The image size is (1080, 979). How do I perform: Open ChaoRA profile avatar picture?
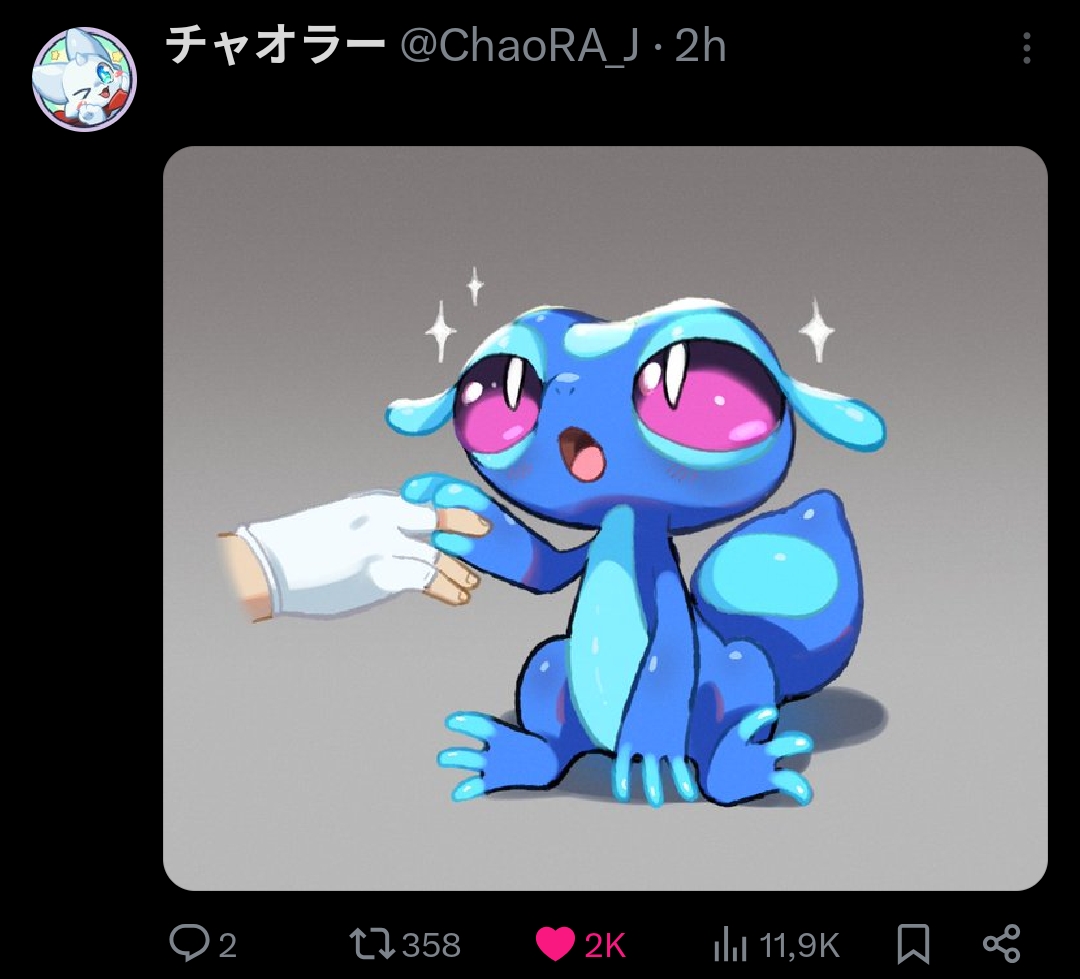click(x=85, y=79)
